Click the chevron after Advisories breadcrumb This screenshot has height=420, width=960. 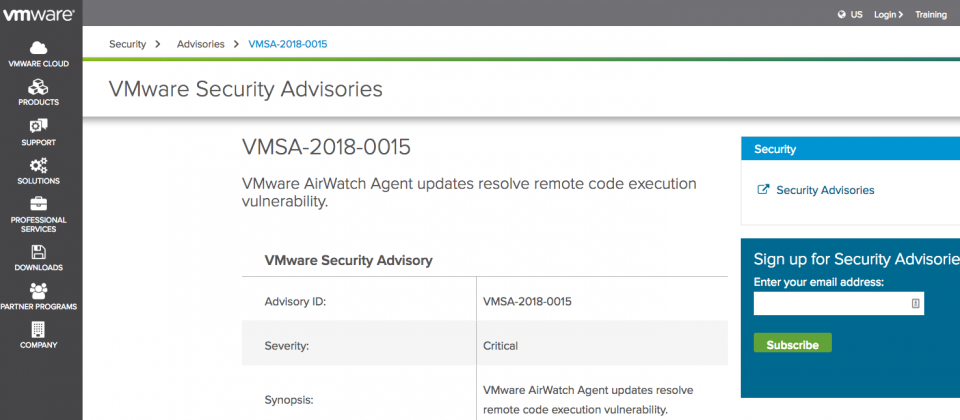coord(236,44)
